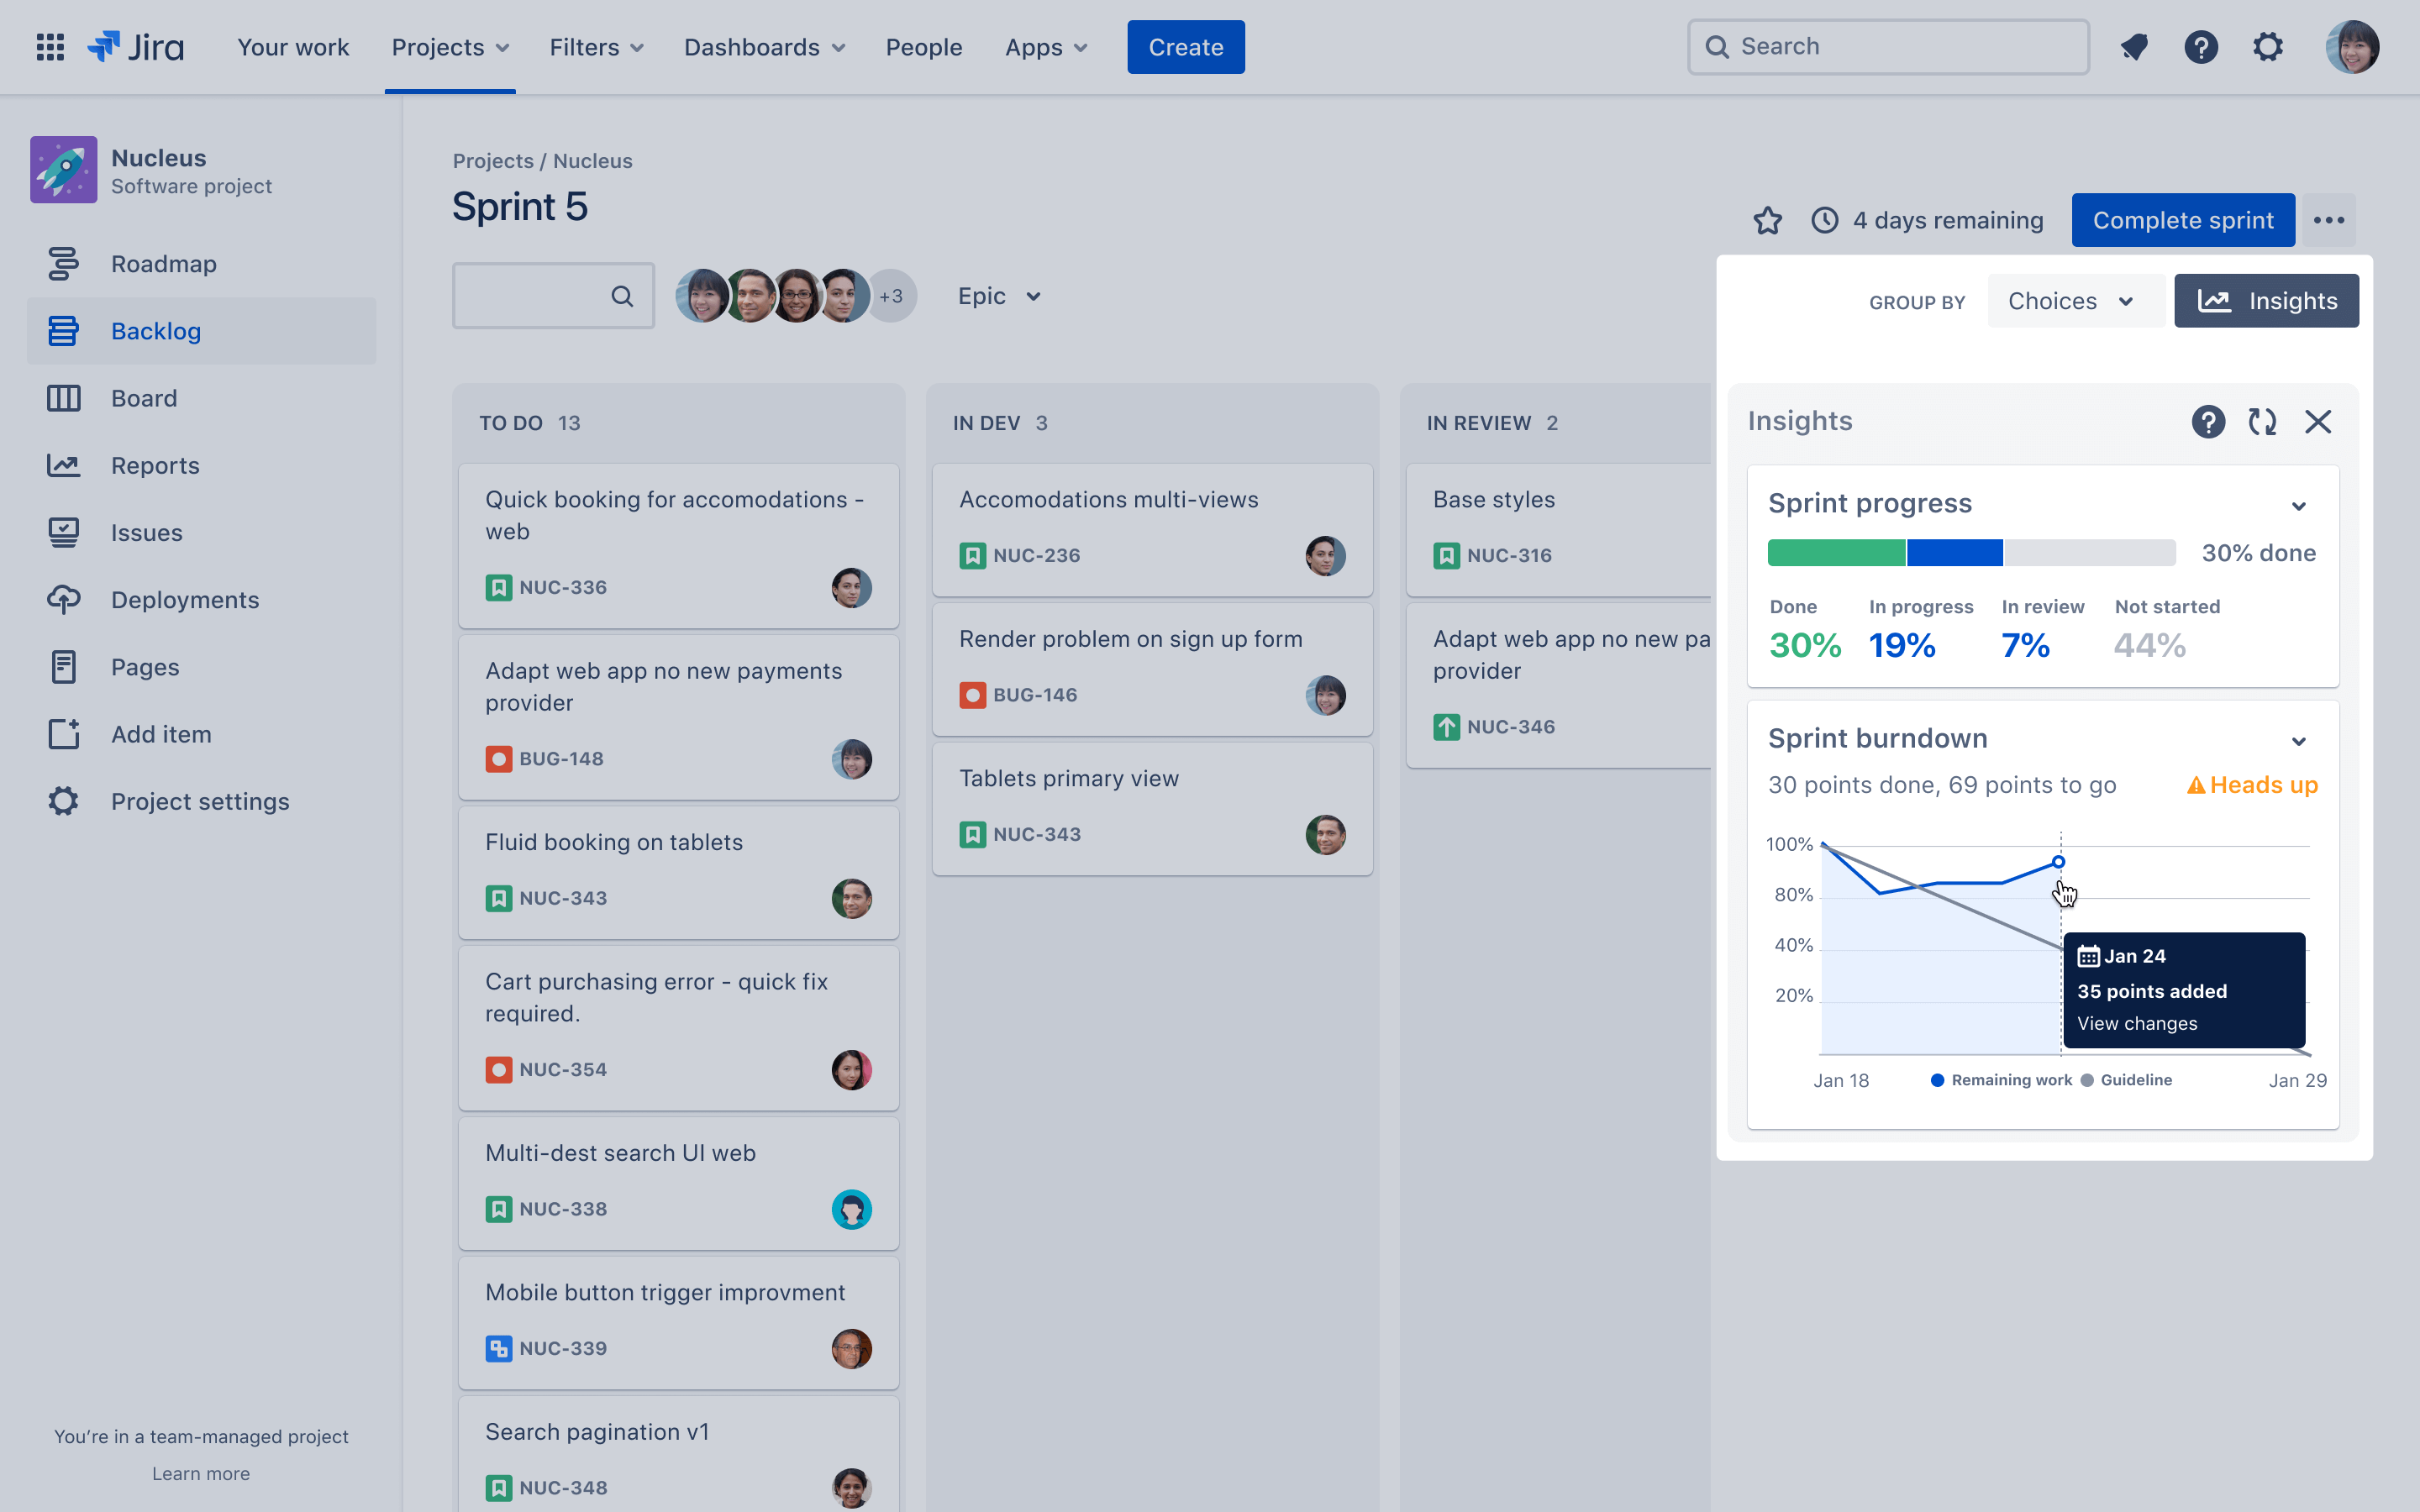The height and width of the screenshot is (1512, 2420).
Task: Open Insights help question icon
Action: click(x=2208, y=422)
